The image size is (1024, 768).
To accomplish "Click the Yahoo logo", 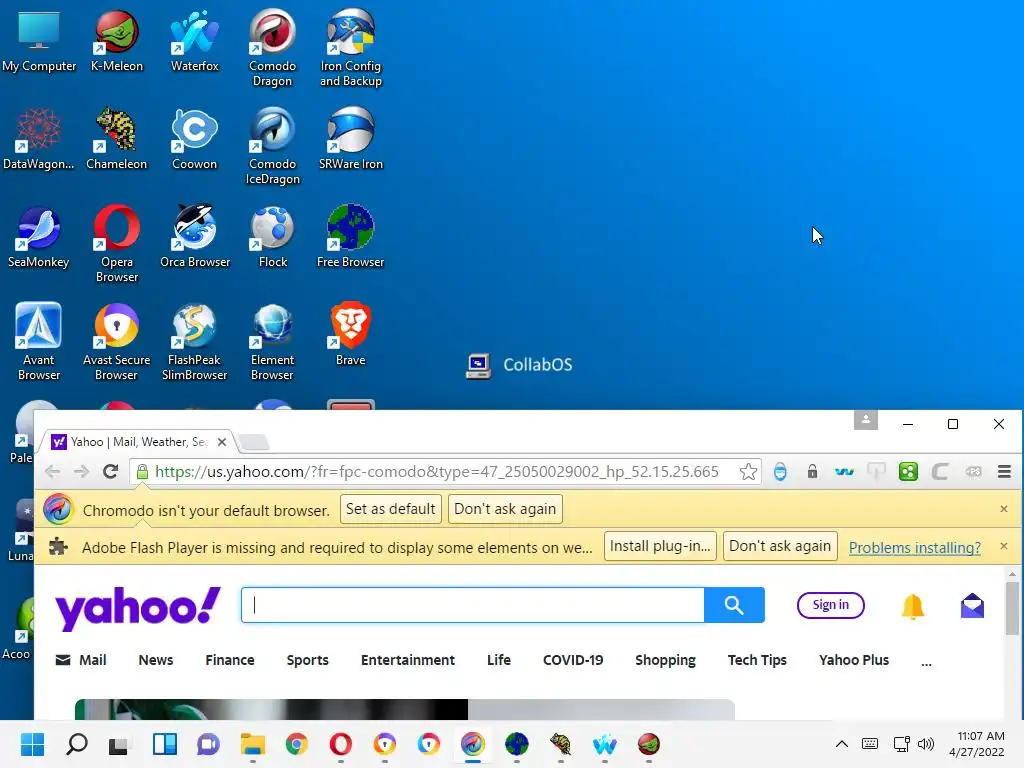I will 138,607.
